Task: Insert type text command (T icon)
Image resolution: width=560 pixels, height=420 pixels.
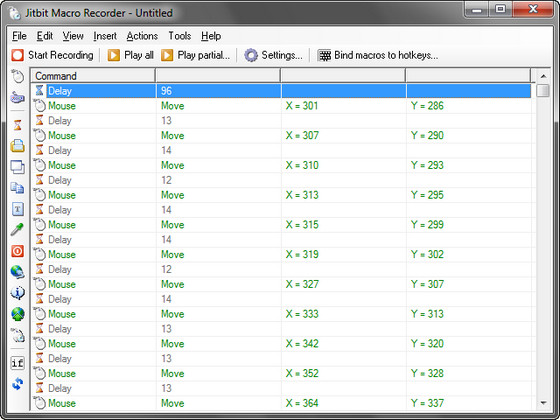Action: (18, 209)
